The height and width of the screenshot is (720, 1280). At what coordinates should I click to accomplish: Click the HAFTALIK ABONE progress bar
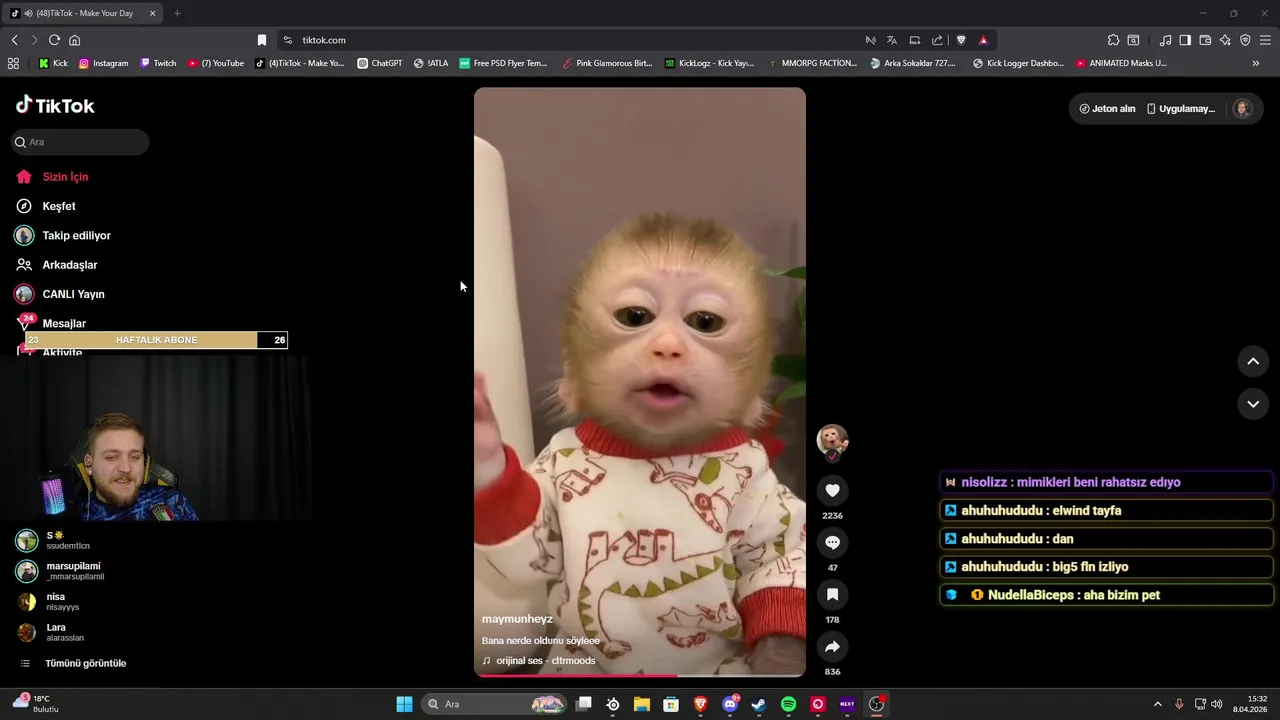tap(156, 340)
